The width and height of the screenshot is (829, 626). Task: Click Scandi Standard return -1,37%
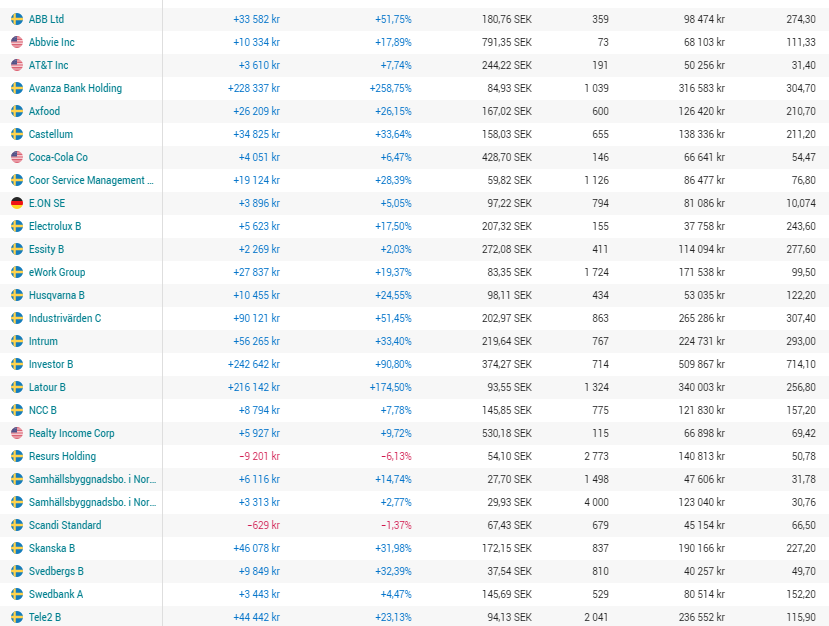pyautogui.click(x=396, y=525)
